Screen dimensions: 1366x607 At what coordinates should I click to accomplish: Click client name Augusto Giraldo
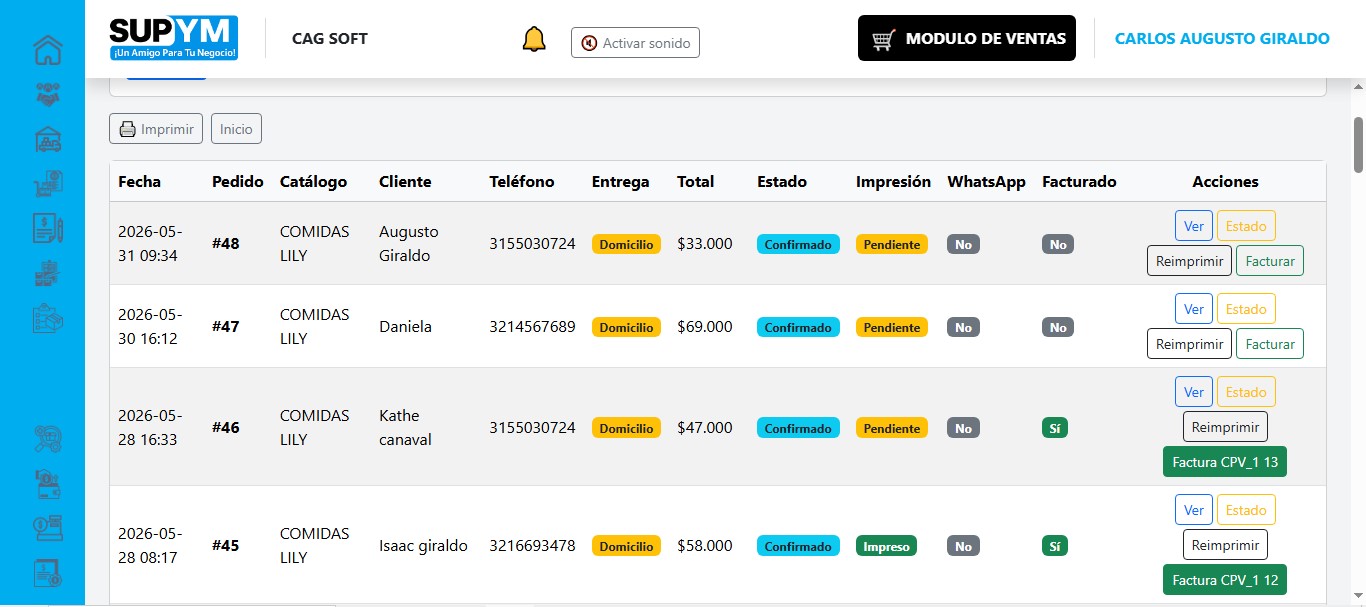[409, 244]
